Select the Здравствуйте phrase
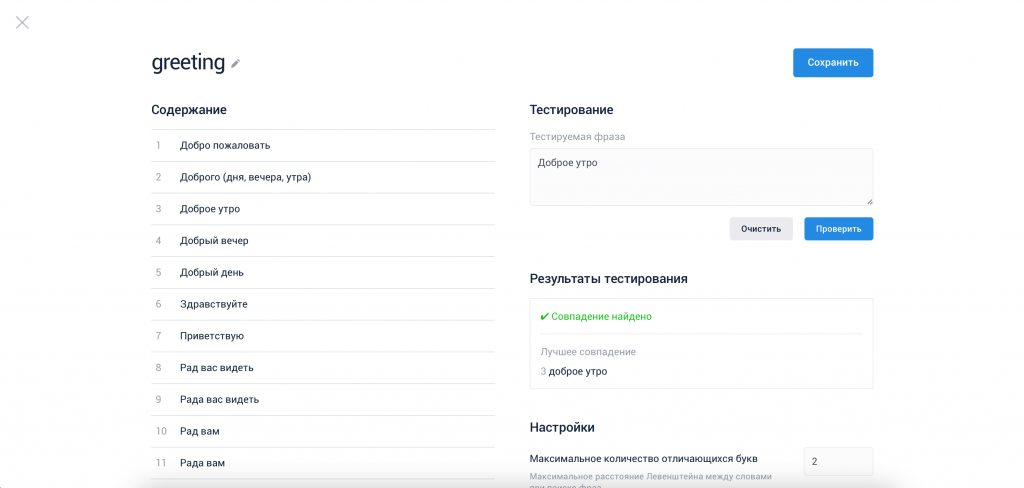 point(214,304)
